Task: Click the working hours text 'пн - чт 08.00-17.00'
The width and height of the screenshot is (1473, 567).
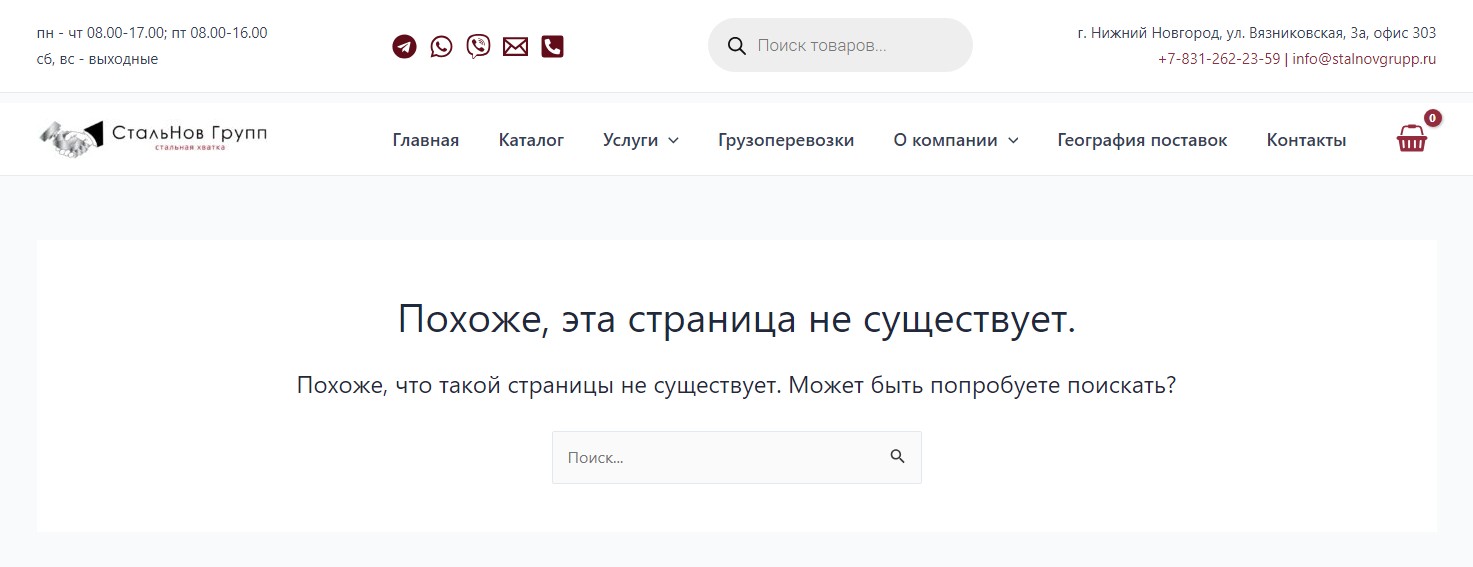Action: (x=101, y=33)
